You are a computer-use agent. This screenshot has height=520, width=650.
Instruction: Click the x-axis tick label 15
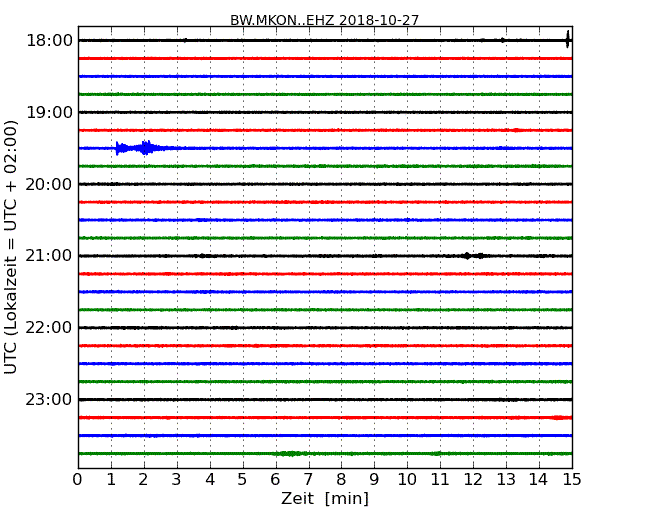tap(572, 480)
